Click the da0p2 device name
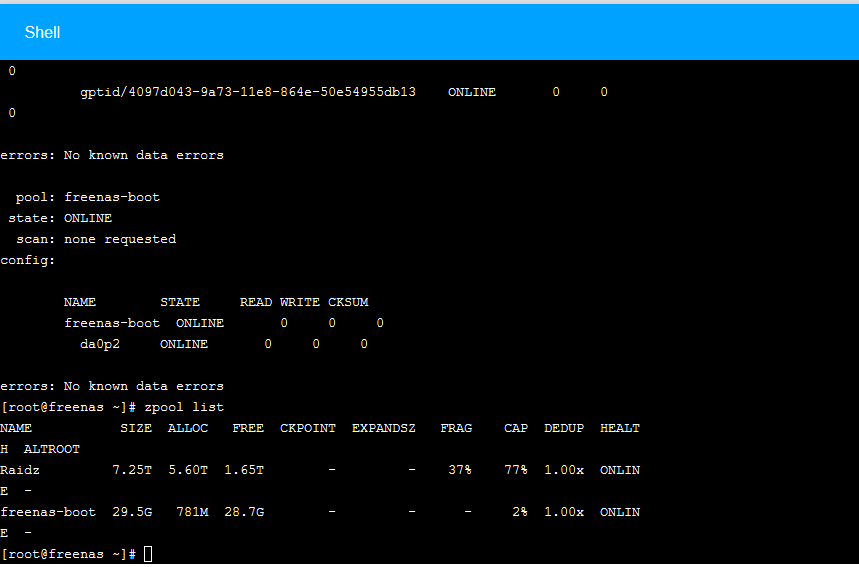The image size is (859, 567). [x=100, y=344]
